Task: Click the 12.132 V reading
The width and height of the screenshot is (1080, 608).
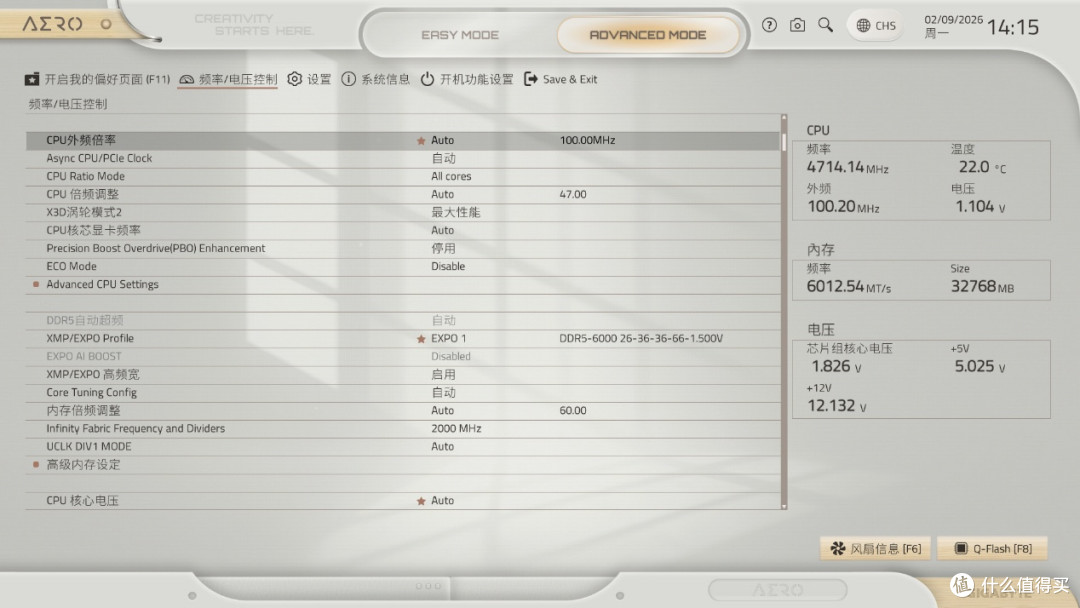Action: (x=837, y=406)
